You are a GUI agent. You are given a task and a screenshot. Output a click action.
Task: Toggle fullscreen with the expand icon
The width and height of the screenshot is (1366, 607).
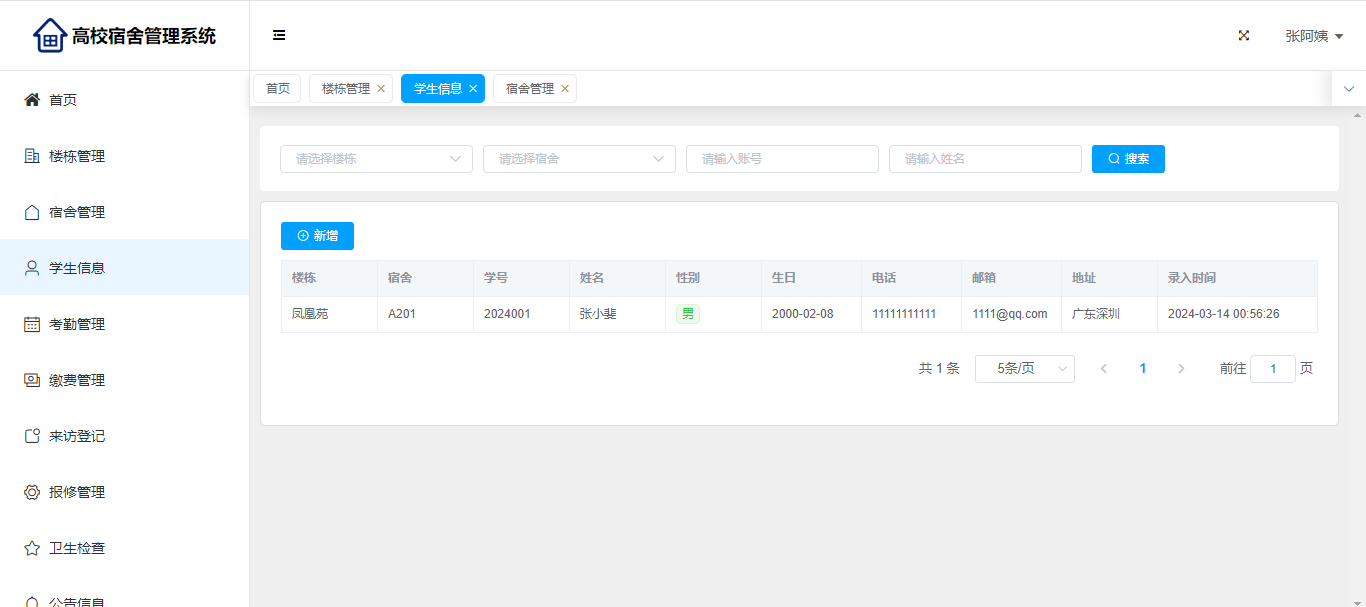pyautogui.click(x=1244, y=35)
